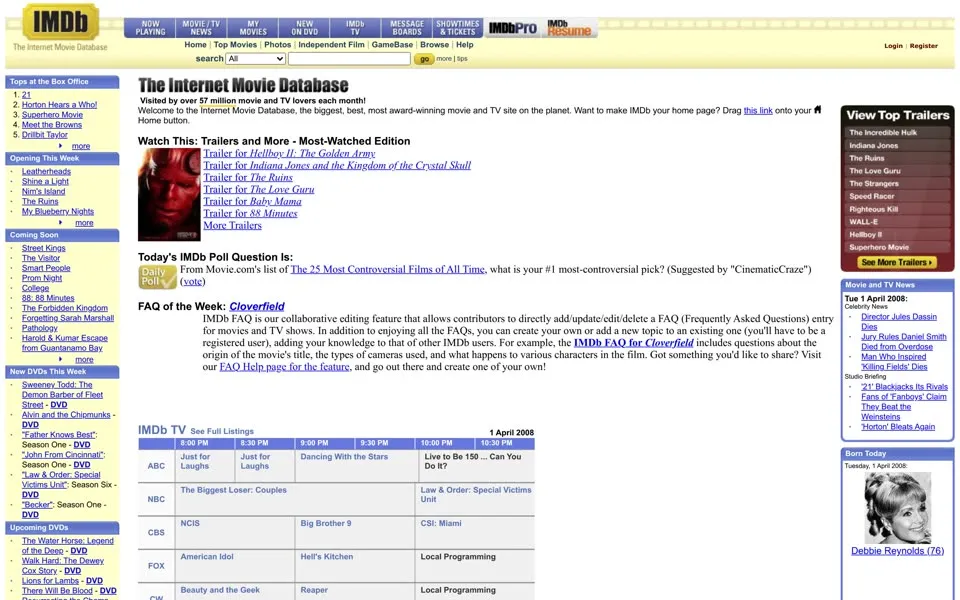Open the More Trailers link
960x600 pixels.
pyautogui.click(x=232, y=225)
